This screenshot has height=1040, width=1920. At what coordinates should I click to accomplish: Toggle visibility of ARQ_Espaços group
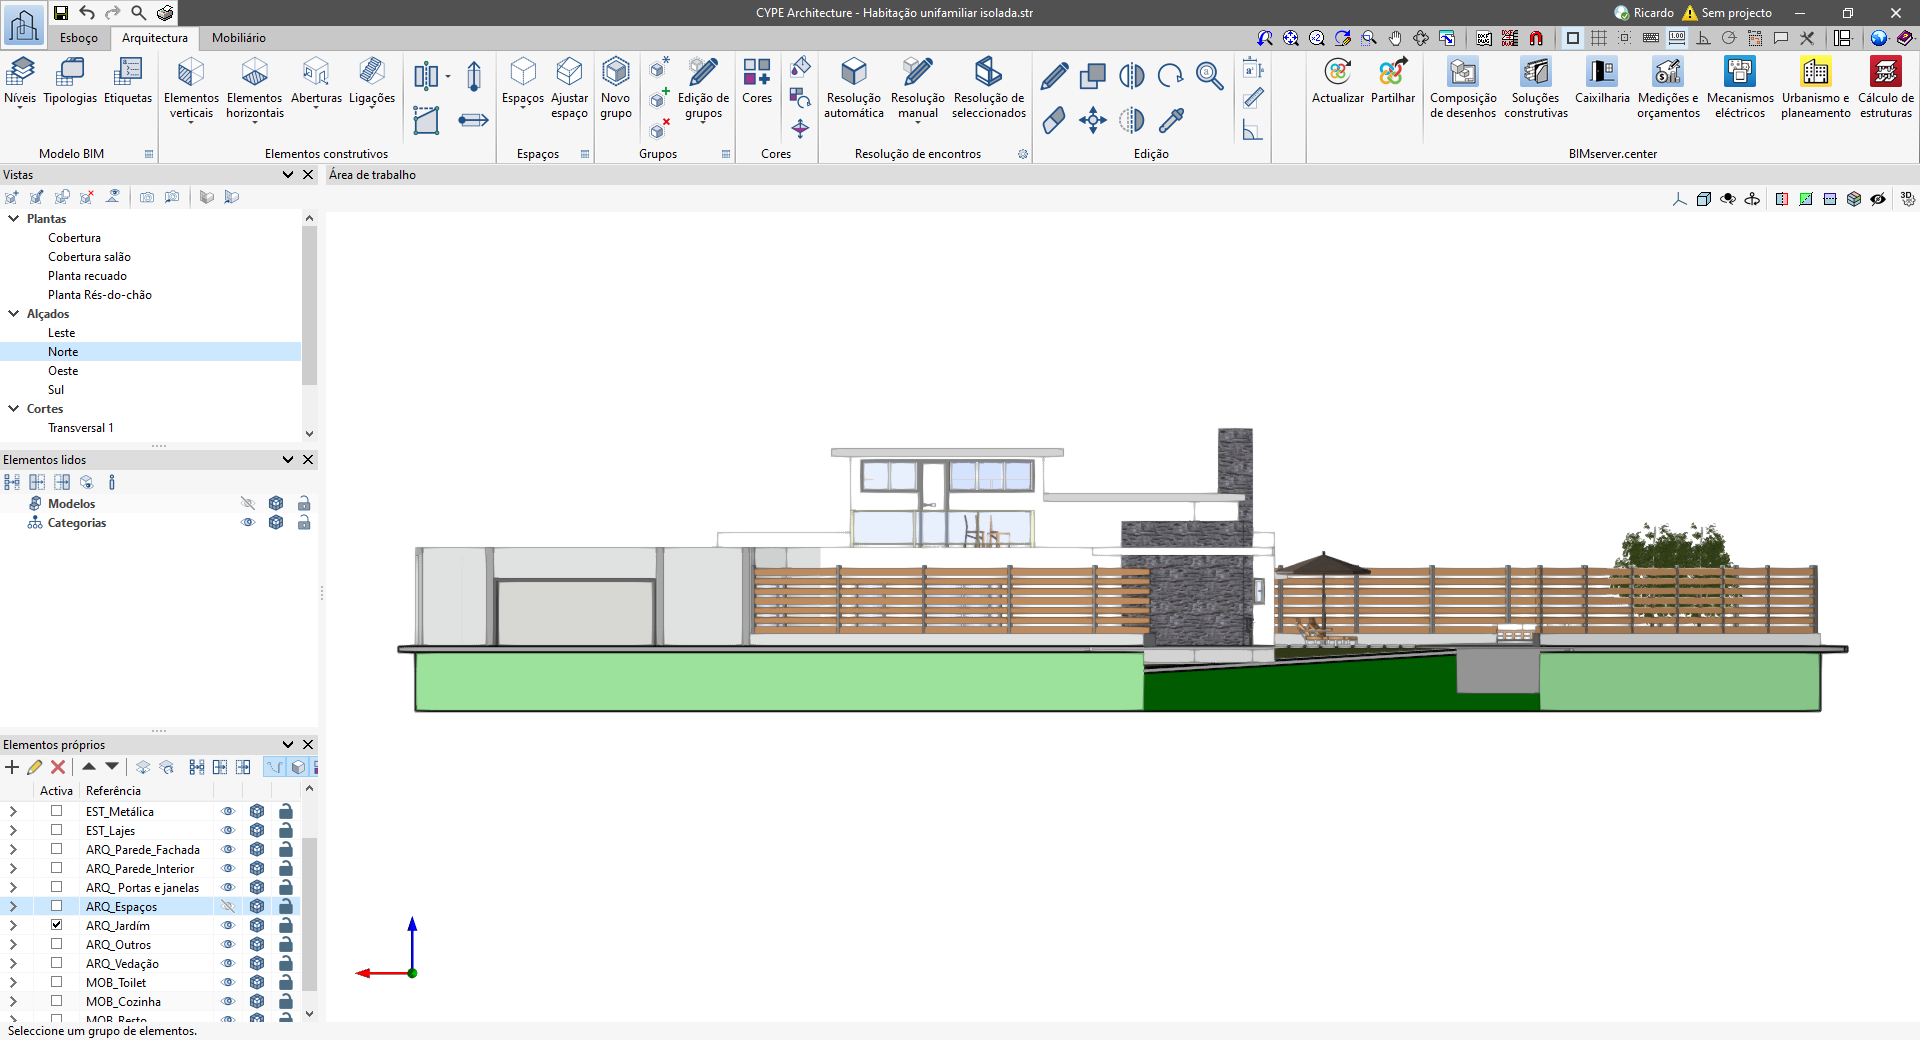(x=229, y=906)
